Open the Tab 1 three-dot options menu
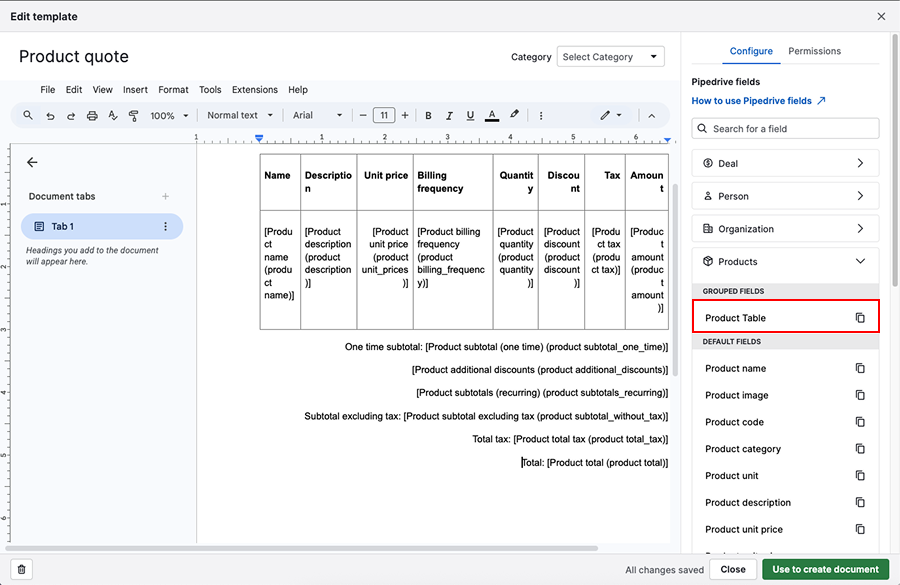Viewport: 900px width, 585px height. pyautogui.click(x=166, y=227)
